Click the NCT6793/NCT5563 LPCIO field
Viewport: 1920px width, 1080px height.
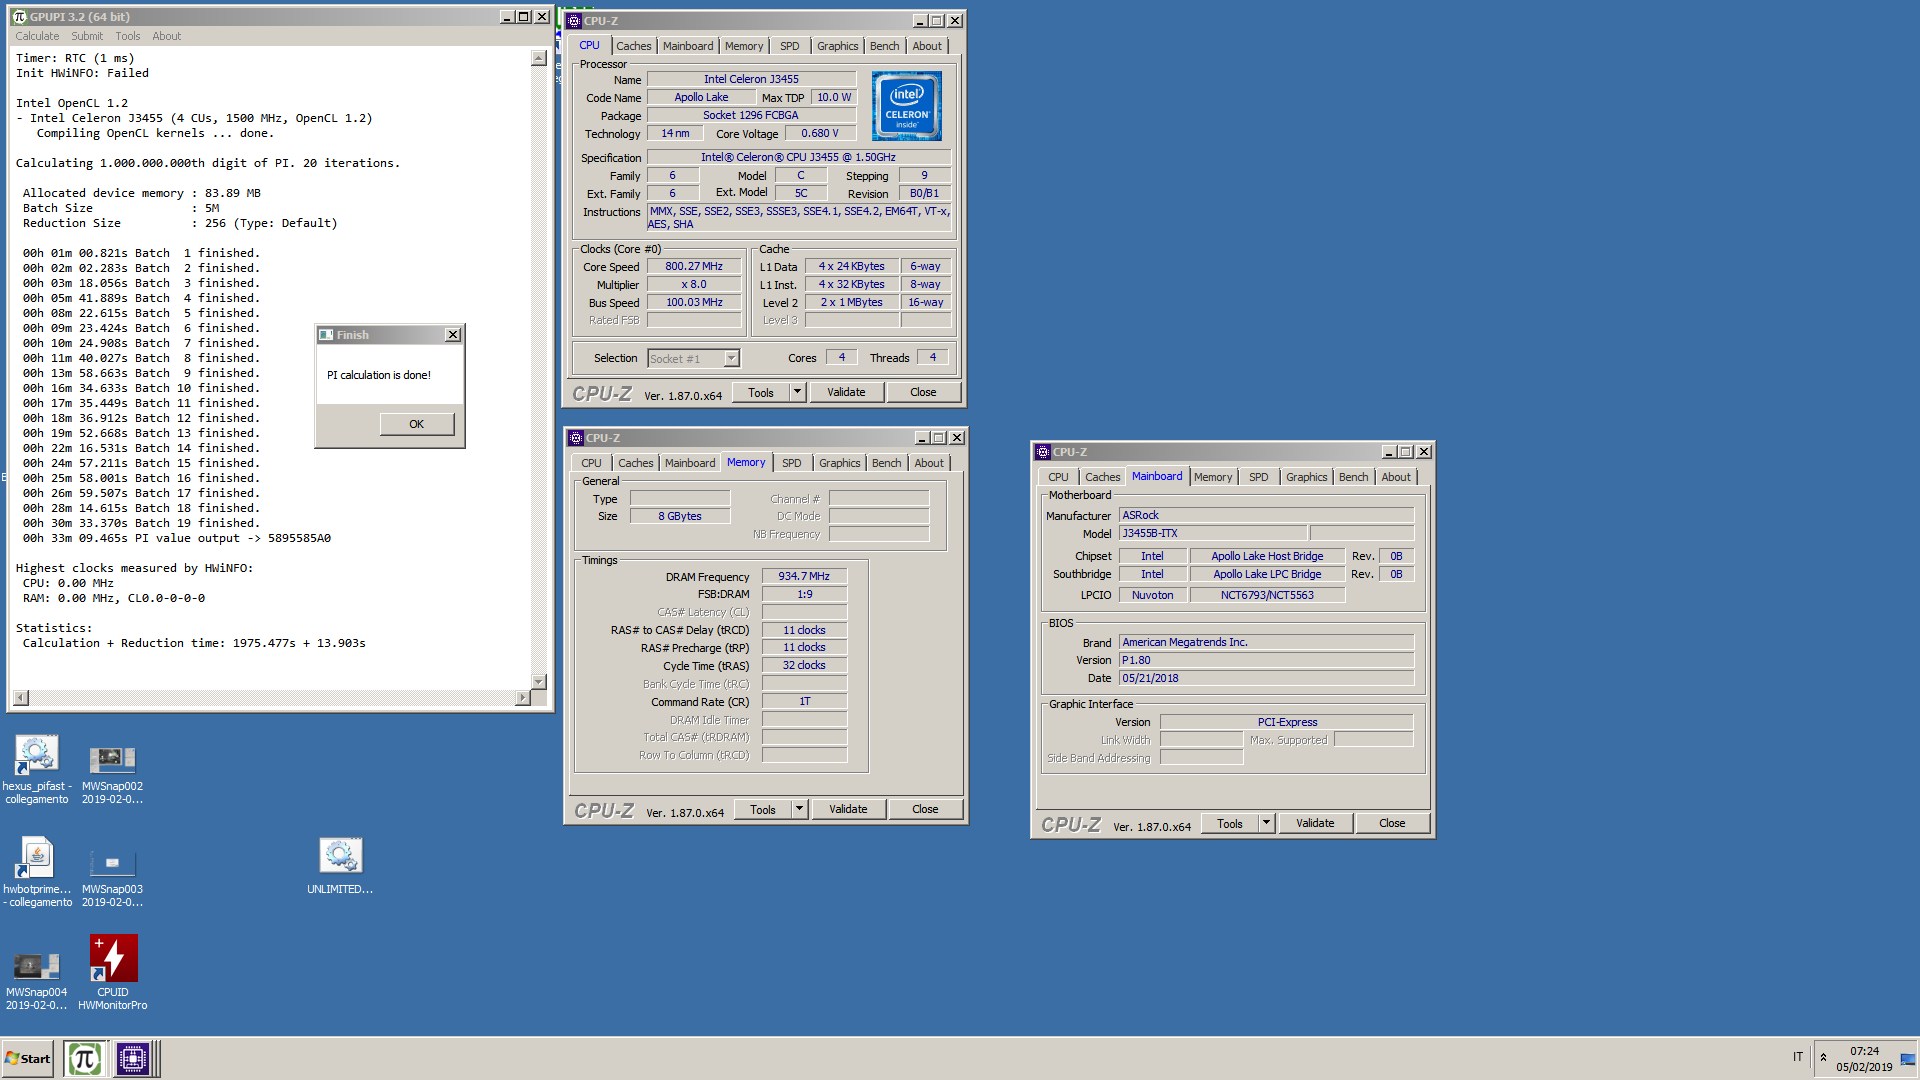[1267, 596]
